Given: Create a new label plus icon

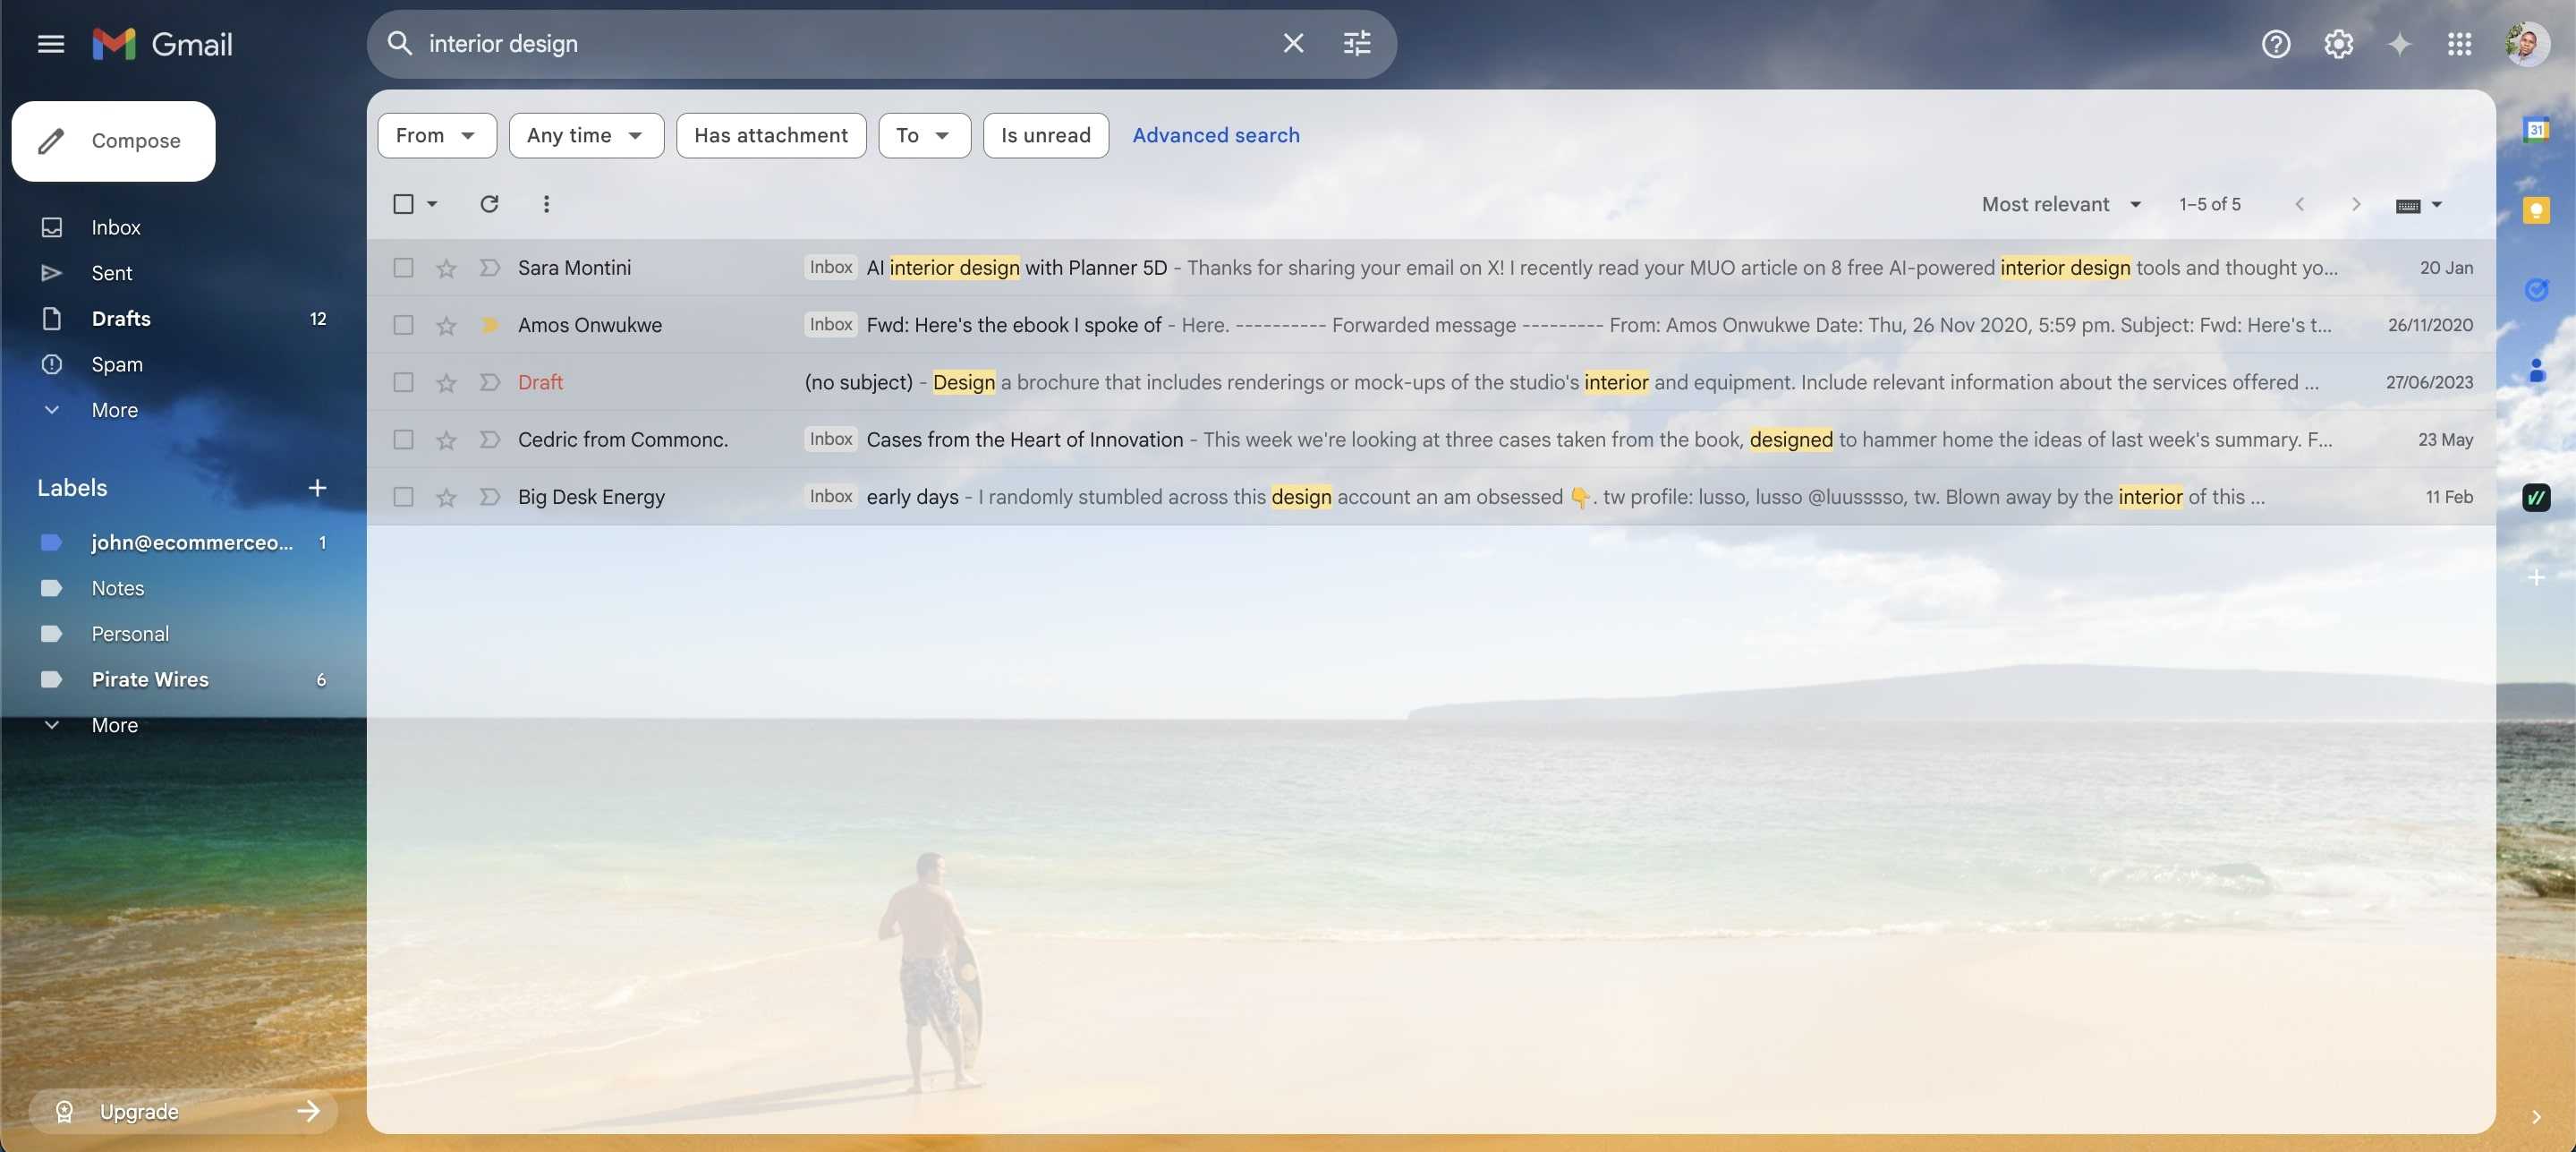Looking at the screenshot, I should click(317, 488).
